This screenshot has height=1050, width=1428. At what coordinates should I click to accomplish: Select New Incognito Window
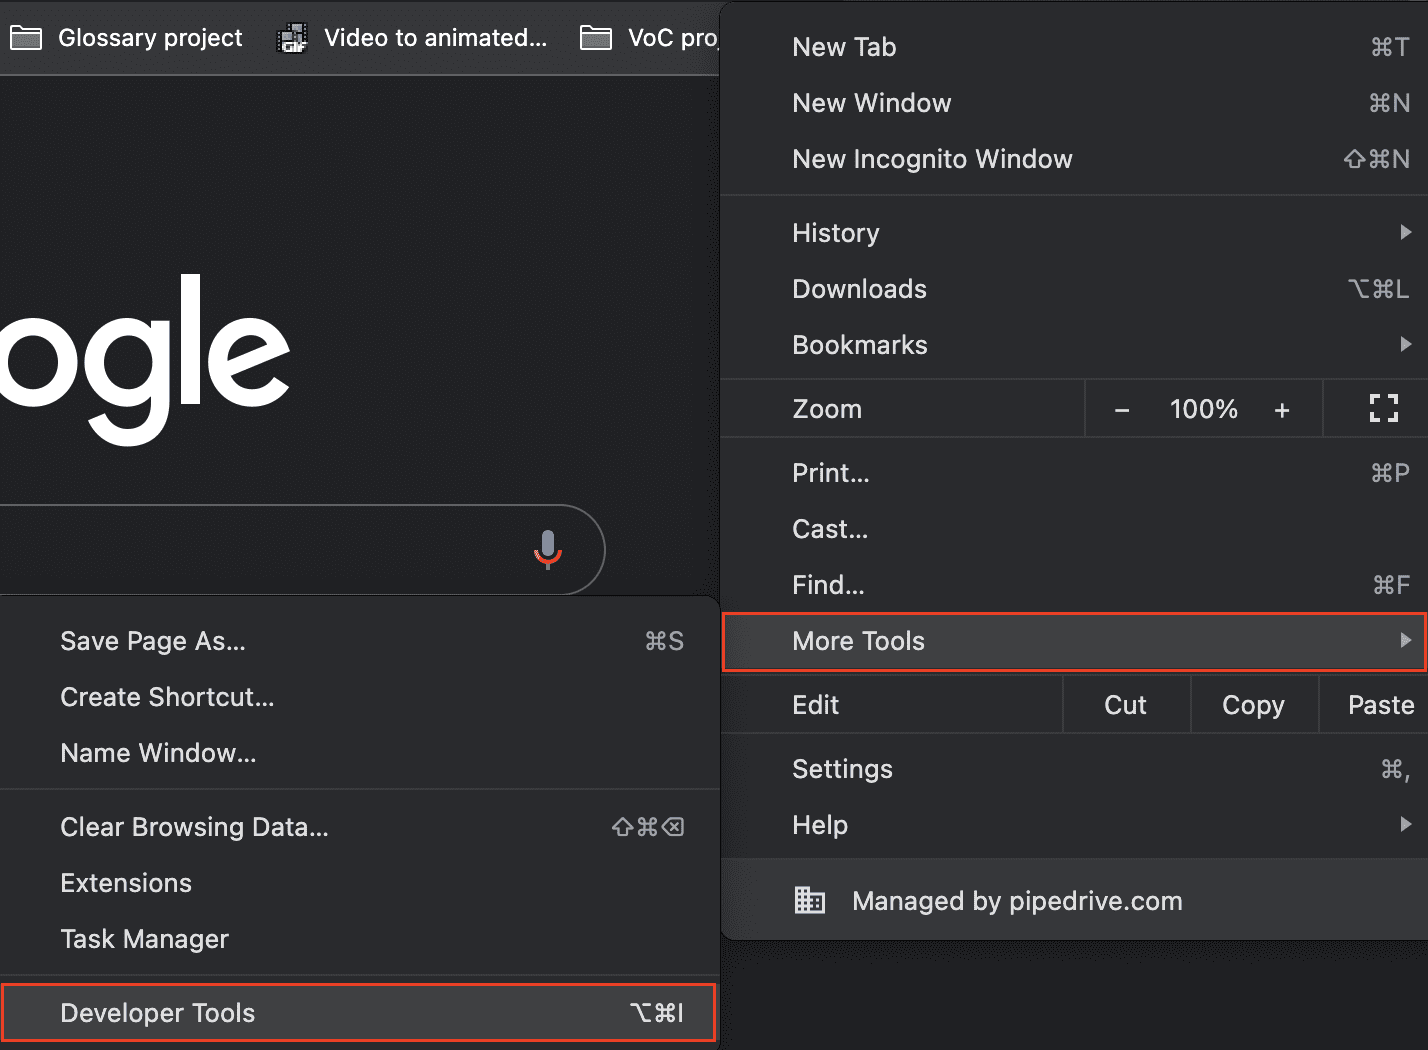point(932,159)
